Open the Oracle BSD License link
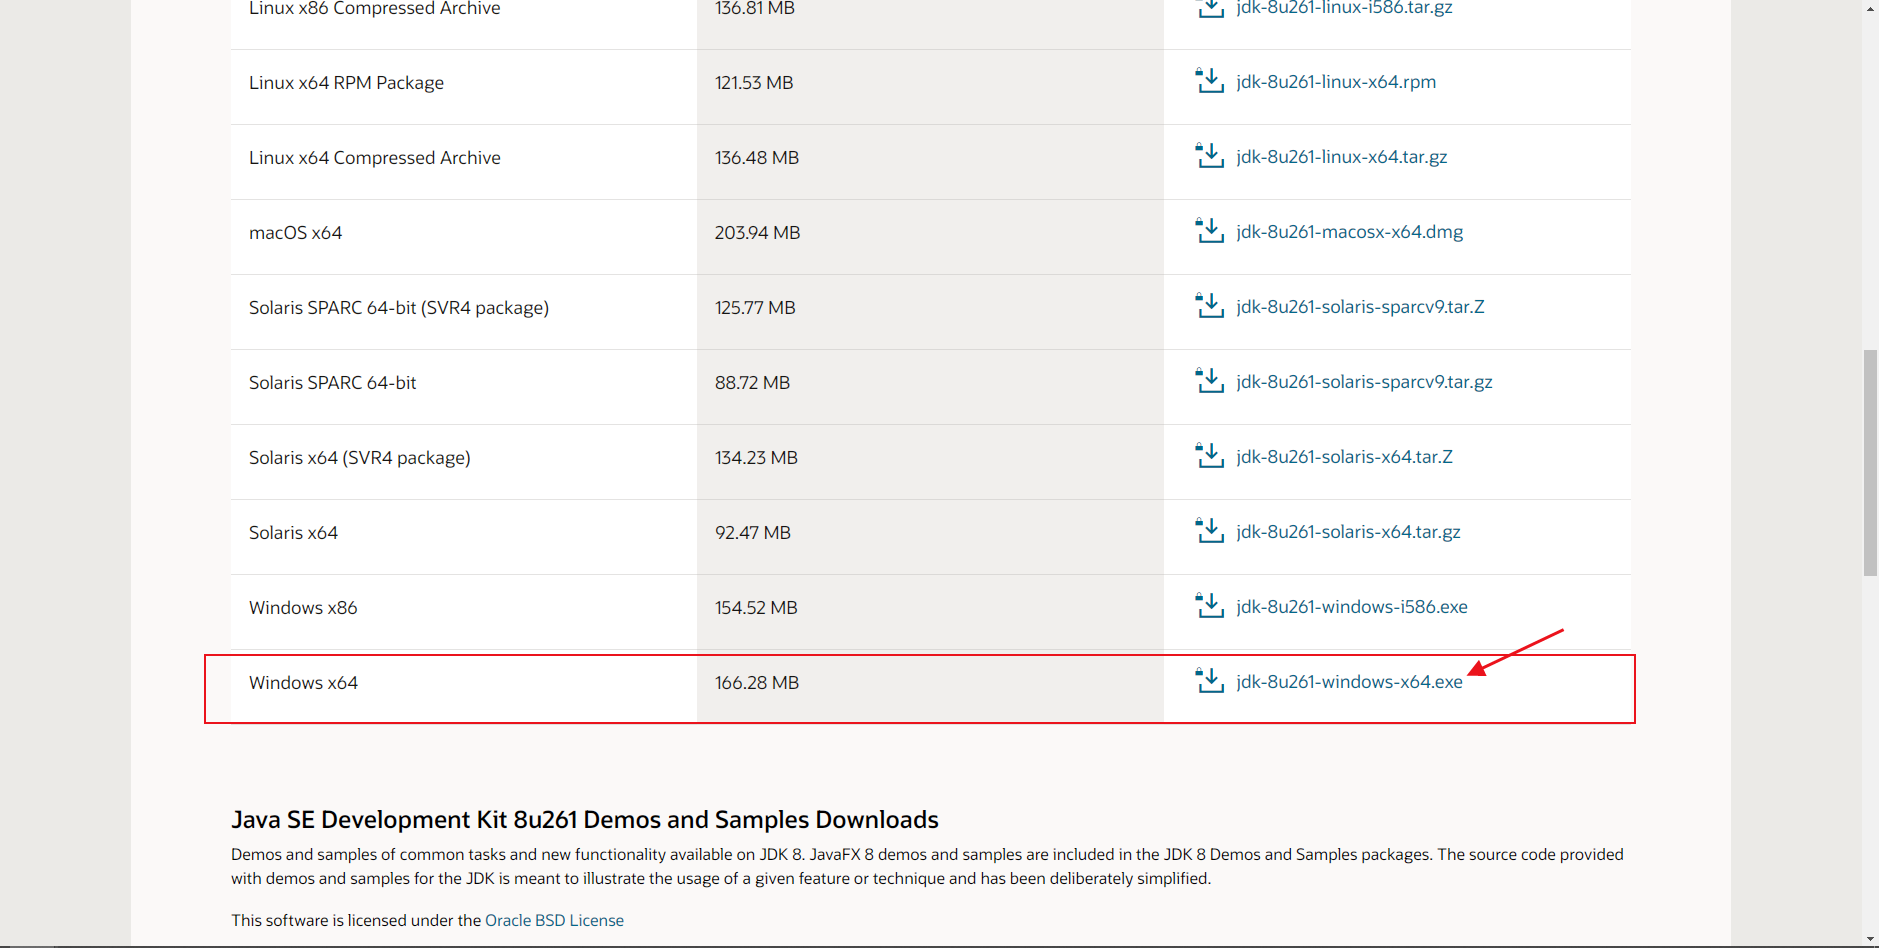The width and height of the screenshot is (1879, 948). (554, 920)
